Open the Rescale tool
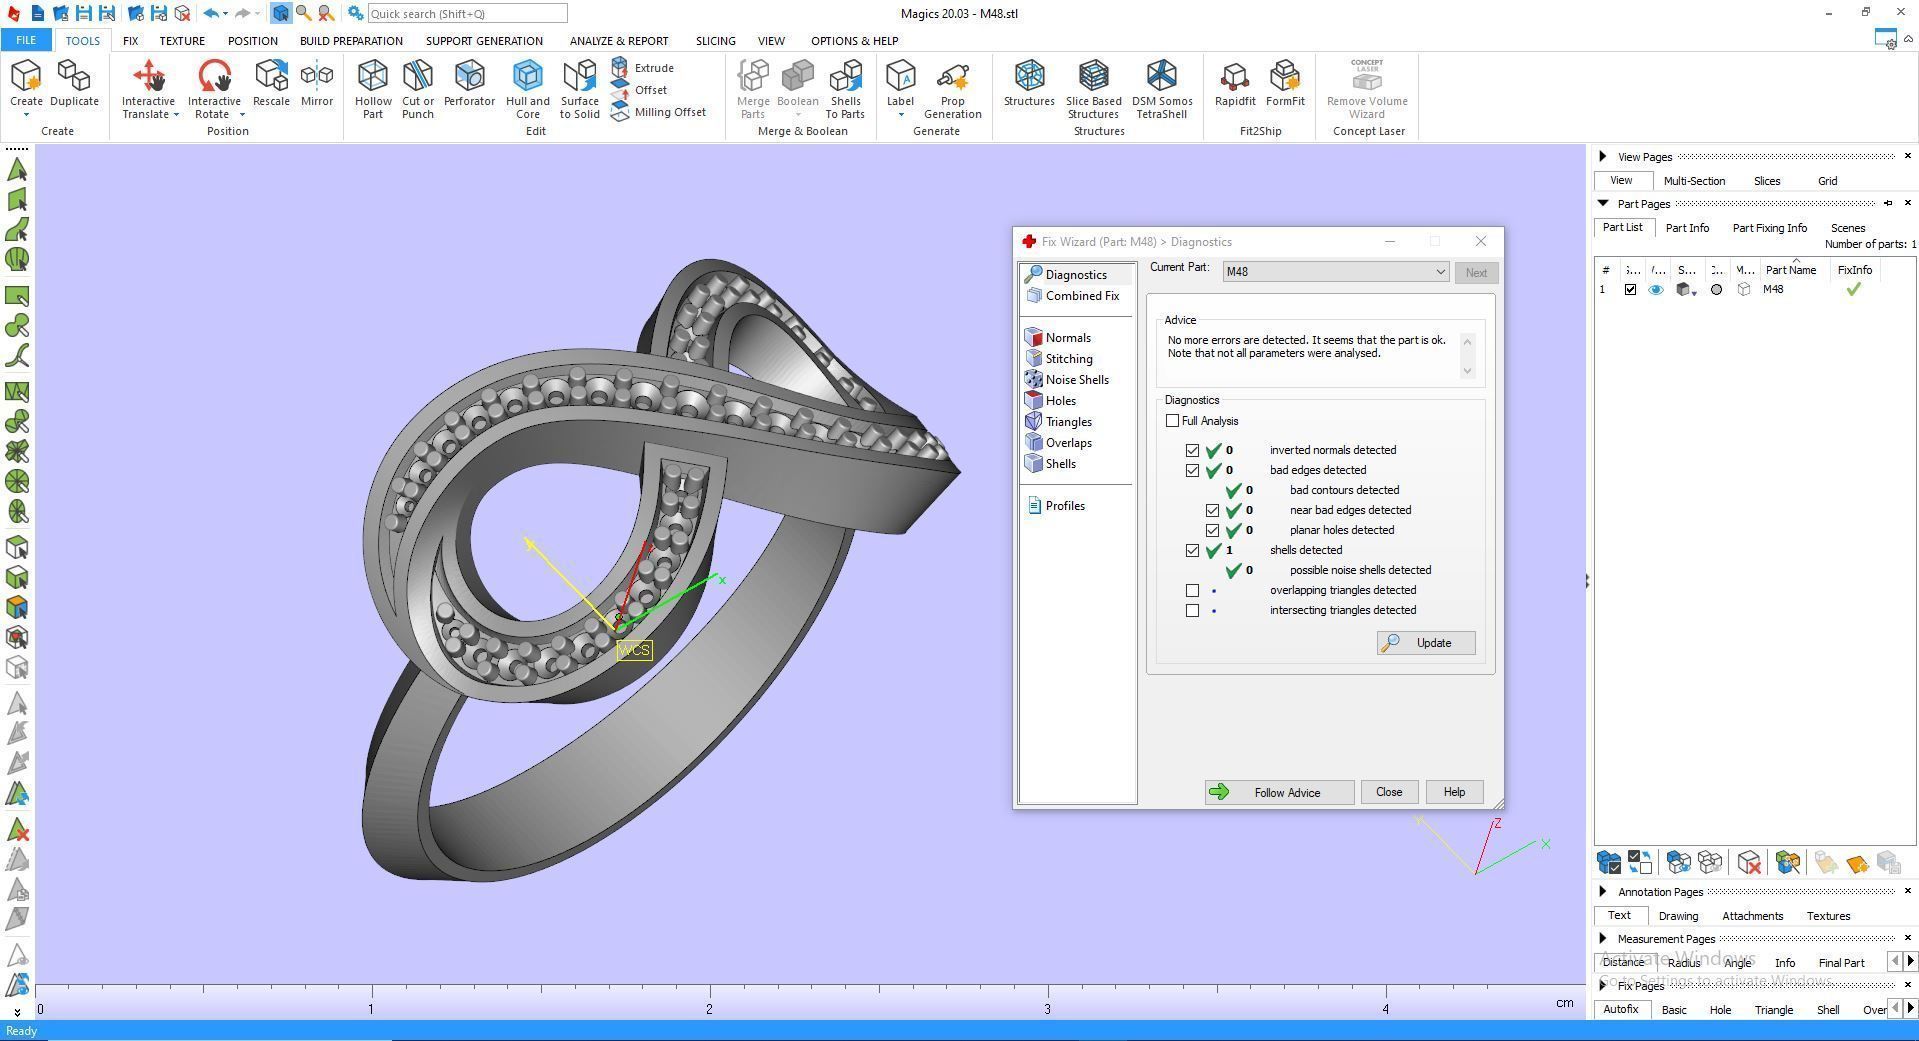Image resolution: width=1919 pixels, height=1041 pixels. pos(271,82)
